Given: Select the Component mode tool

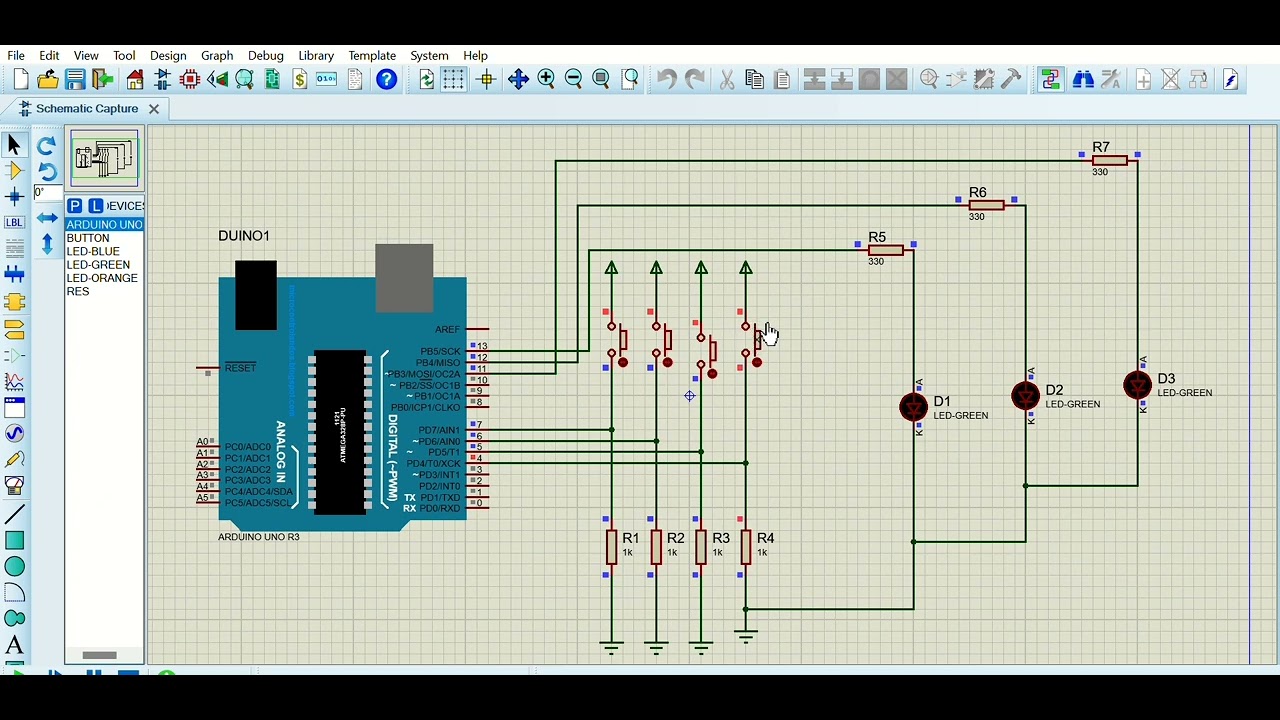Looking at the screenshot, I should pos(14,170).
